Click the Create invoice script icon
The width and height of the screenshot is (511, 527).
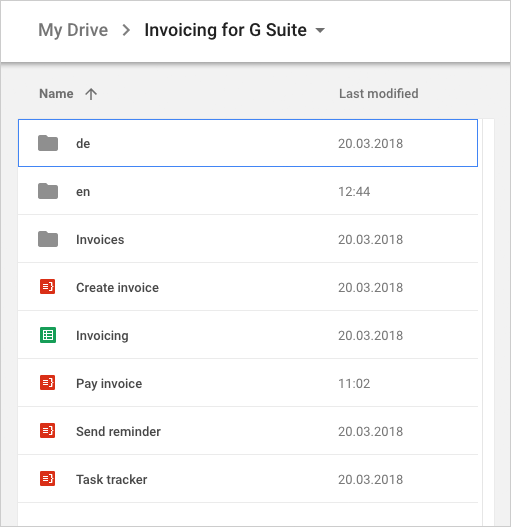click(x=47, y=287)
